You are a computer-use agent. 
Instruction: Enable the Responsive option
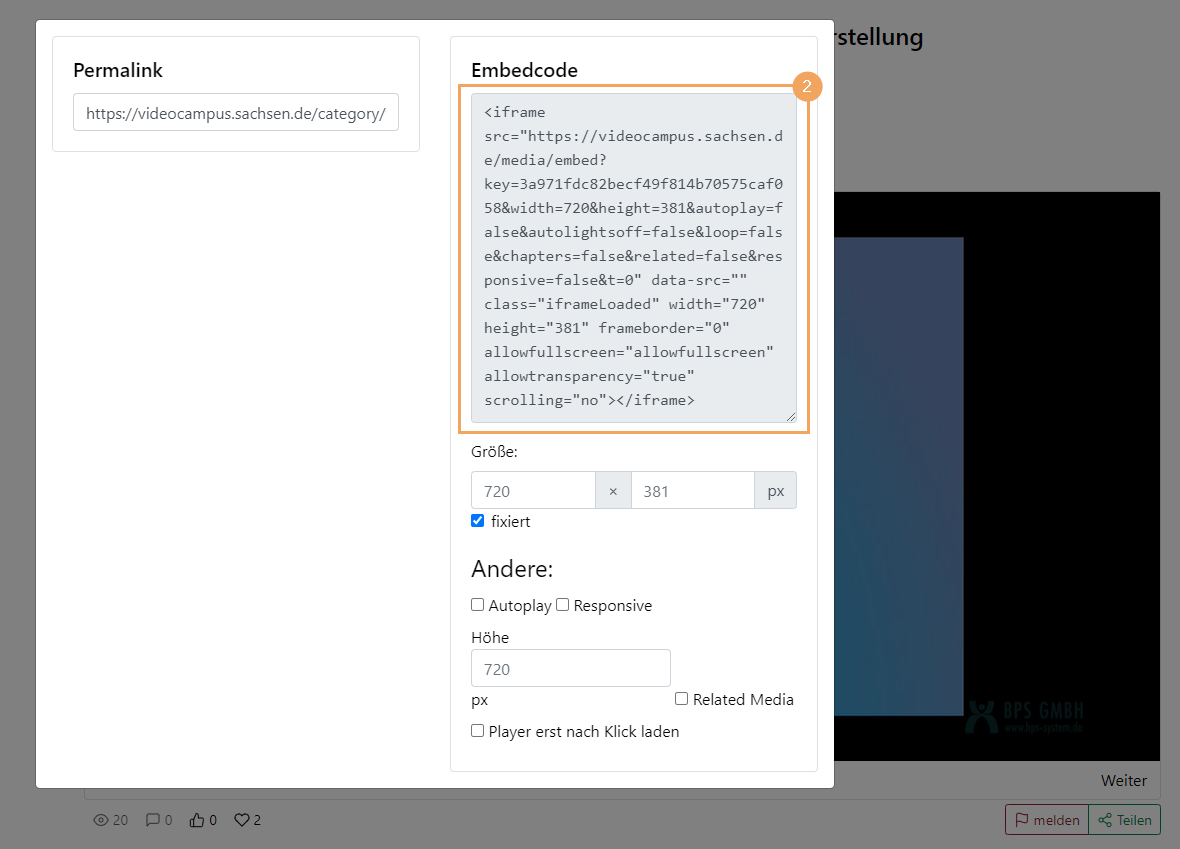(562, 604)
